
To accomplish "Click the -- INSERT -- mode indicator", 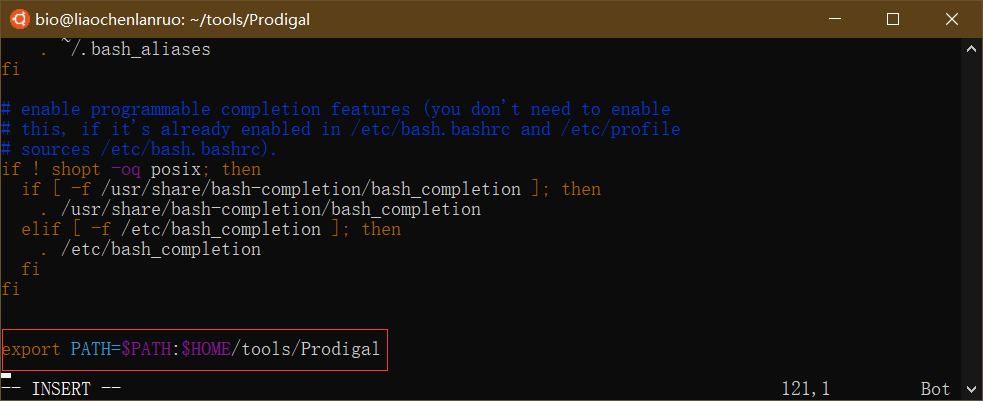I will [x=61, y=388].
